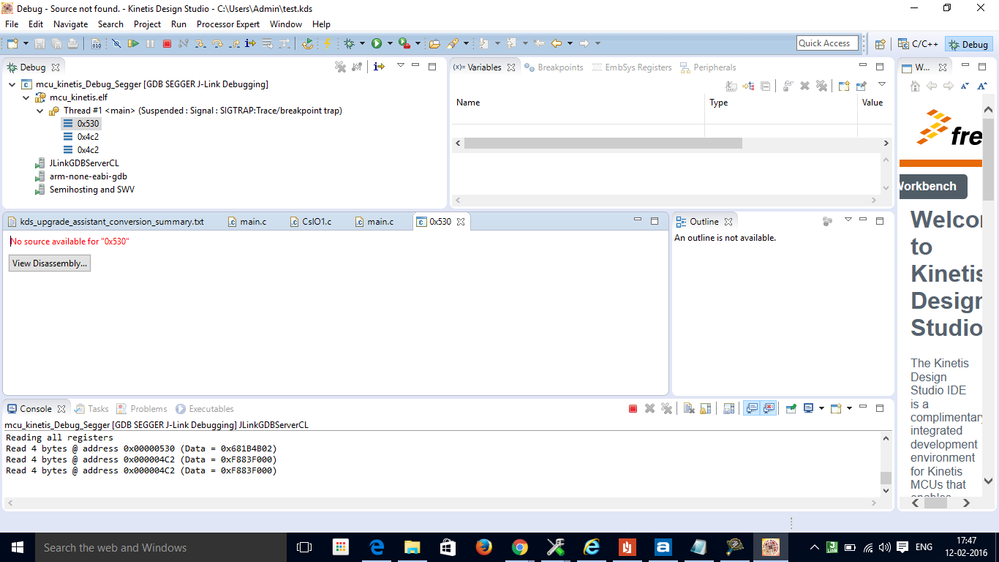Collapse the mcu_kinetis_Debug_Segger launch node

[12, 84]
